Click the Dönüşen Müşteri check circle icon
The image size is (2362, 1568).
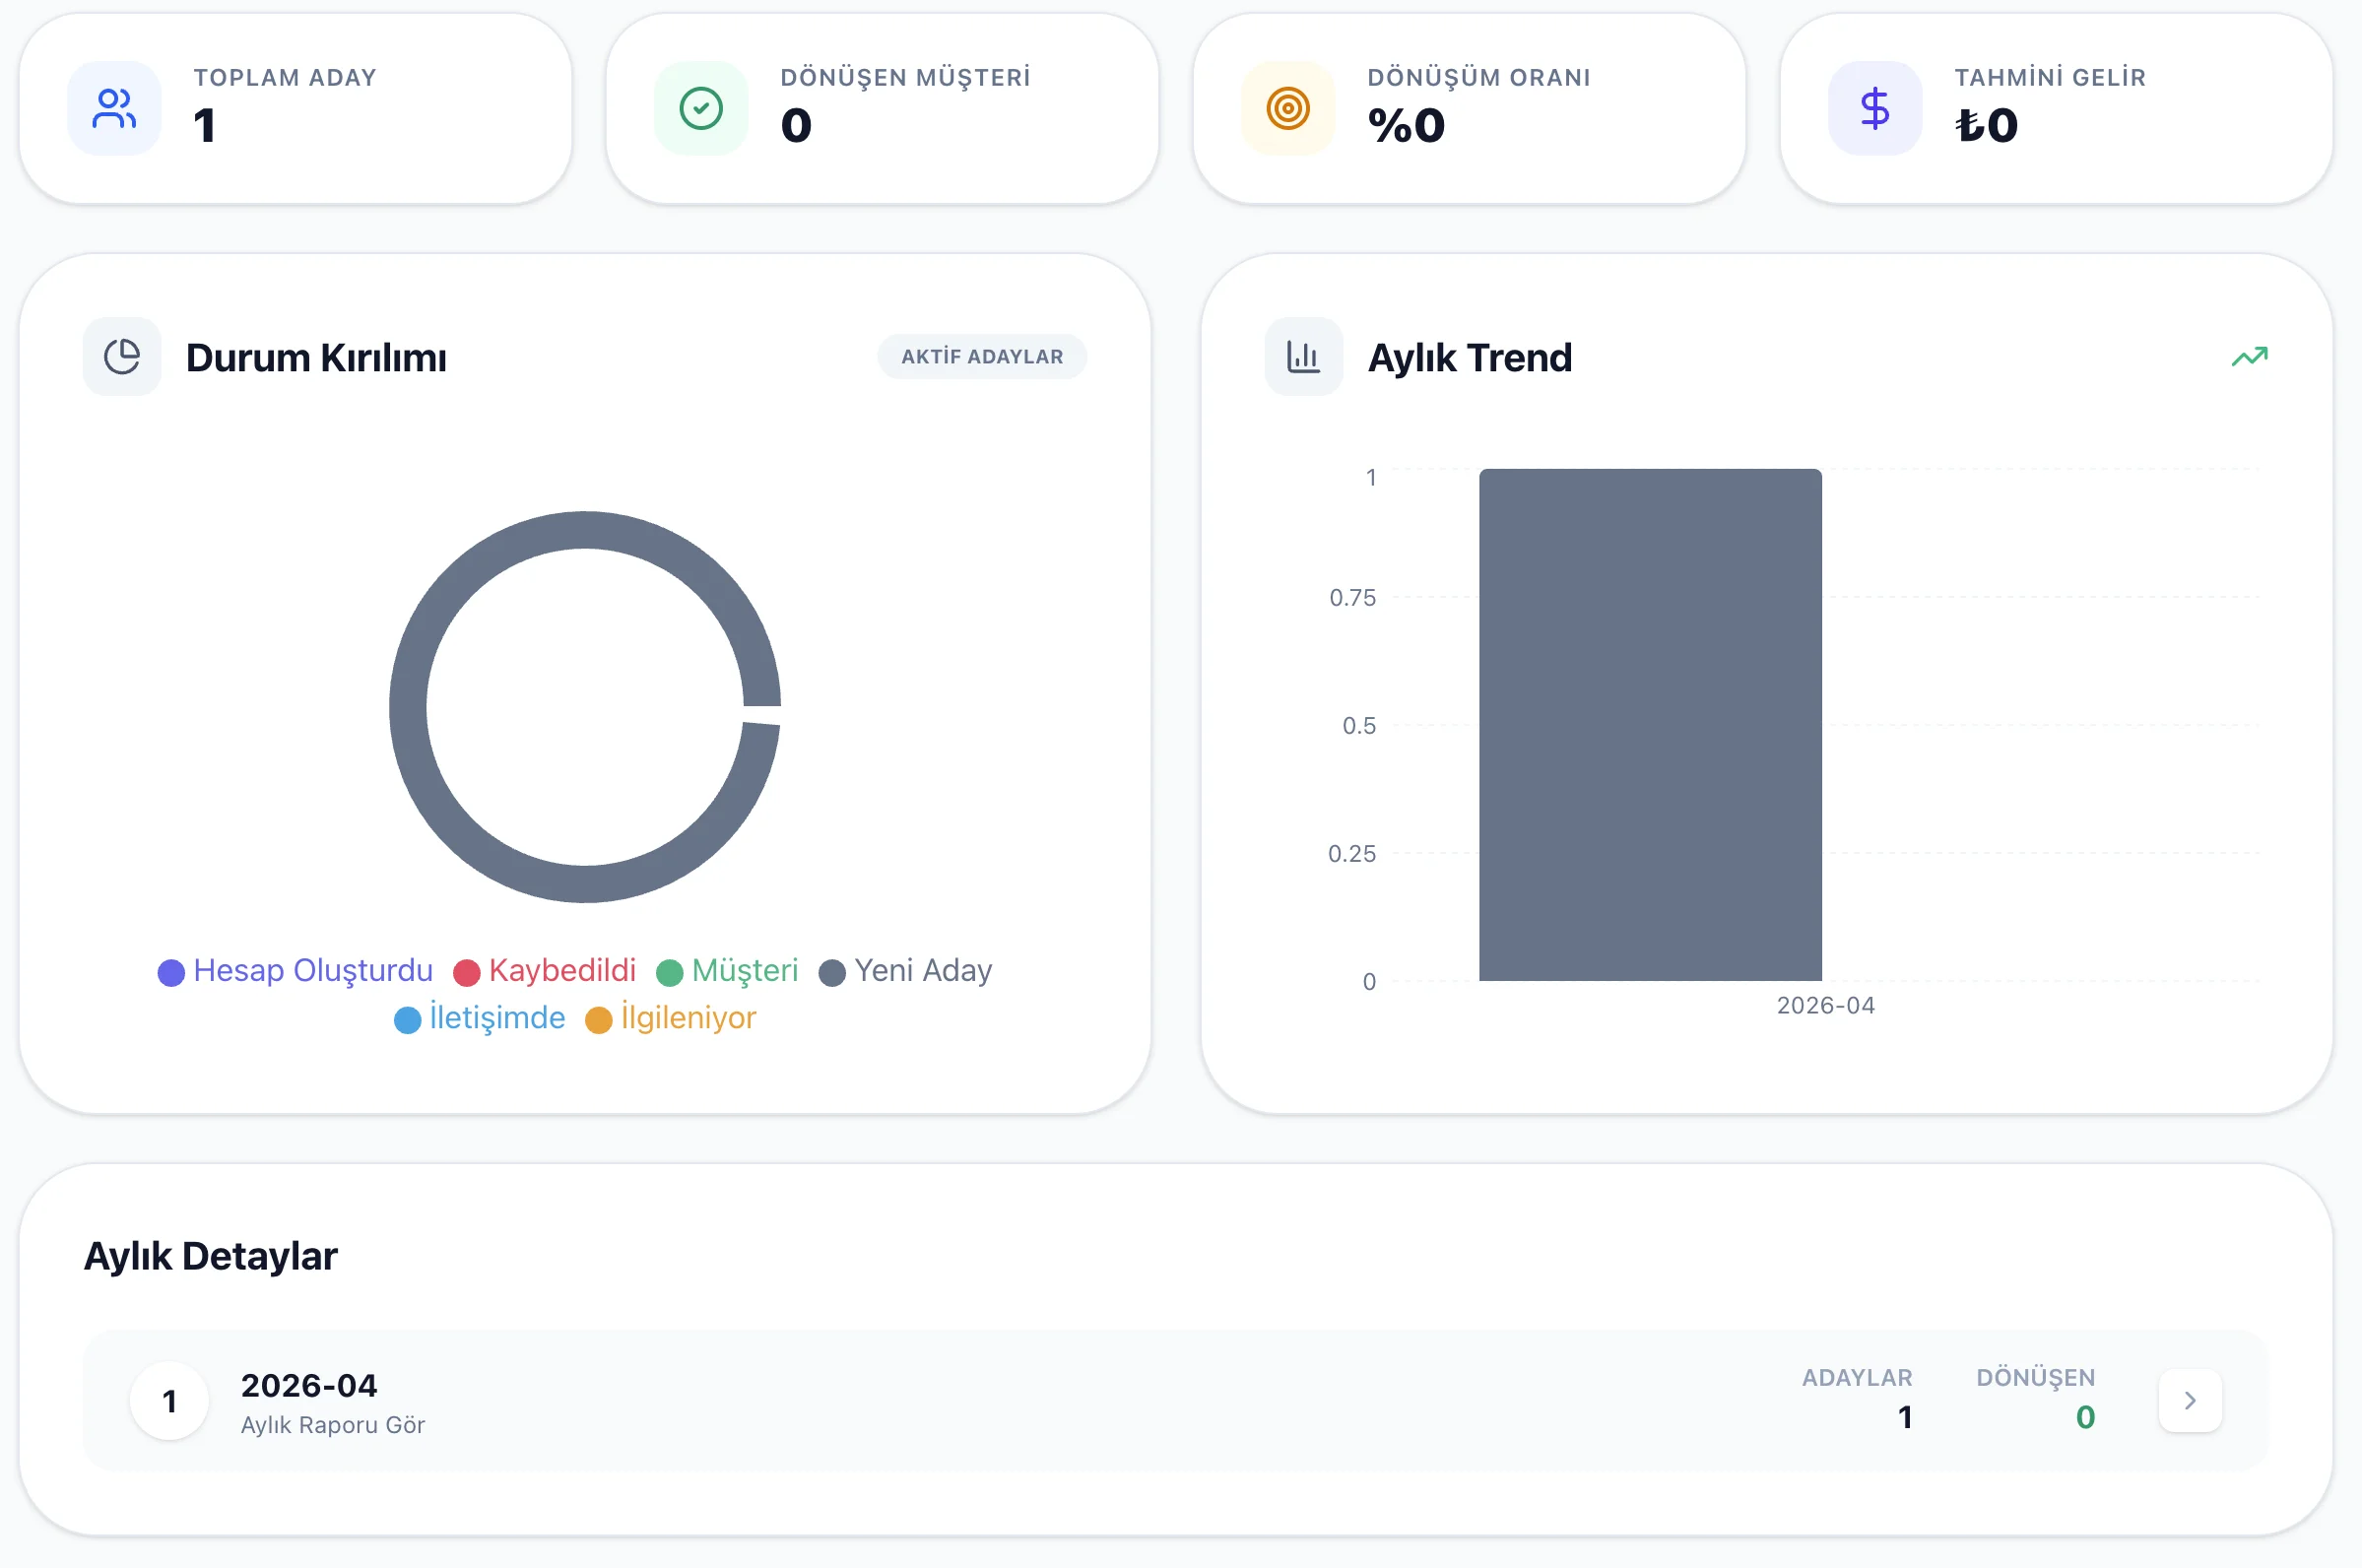pyautogui.click(x=700, y=108)
